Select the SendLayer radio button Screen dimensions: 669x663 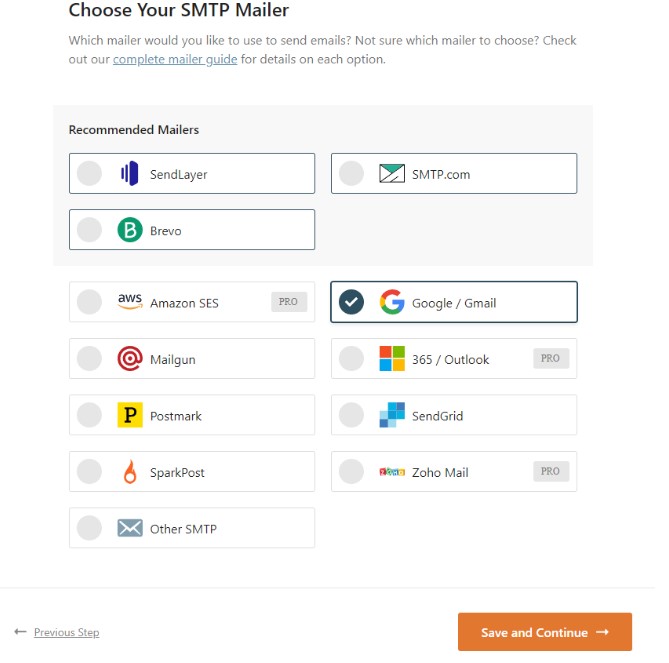tap(89, 173)
